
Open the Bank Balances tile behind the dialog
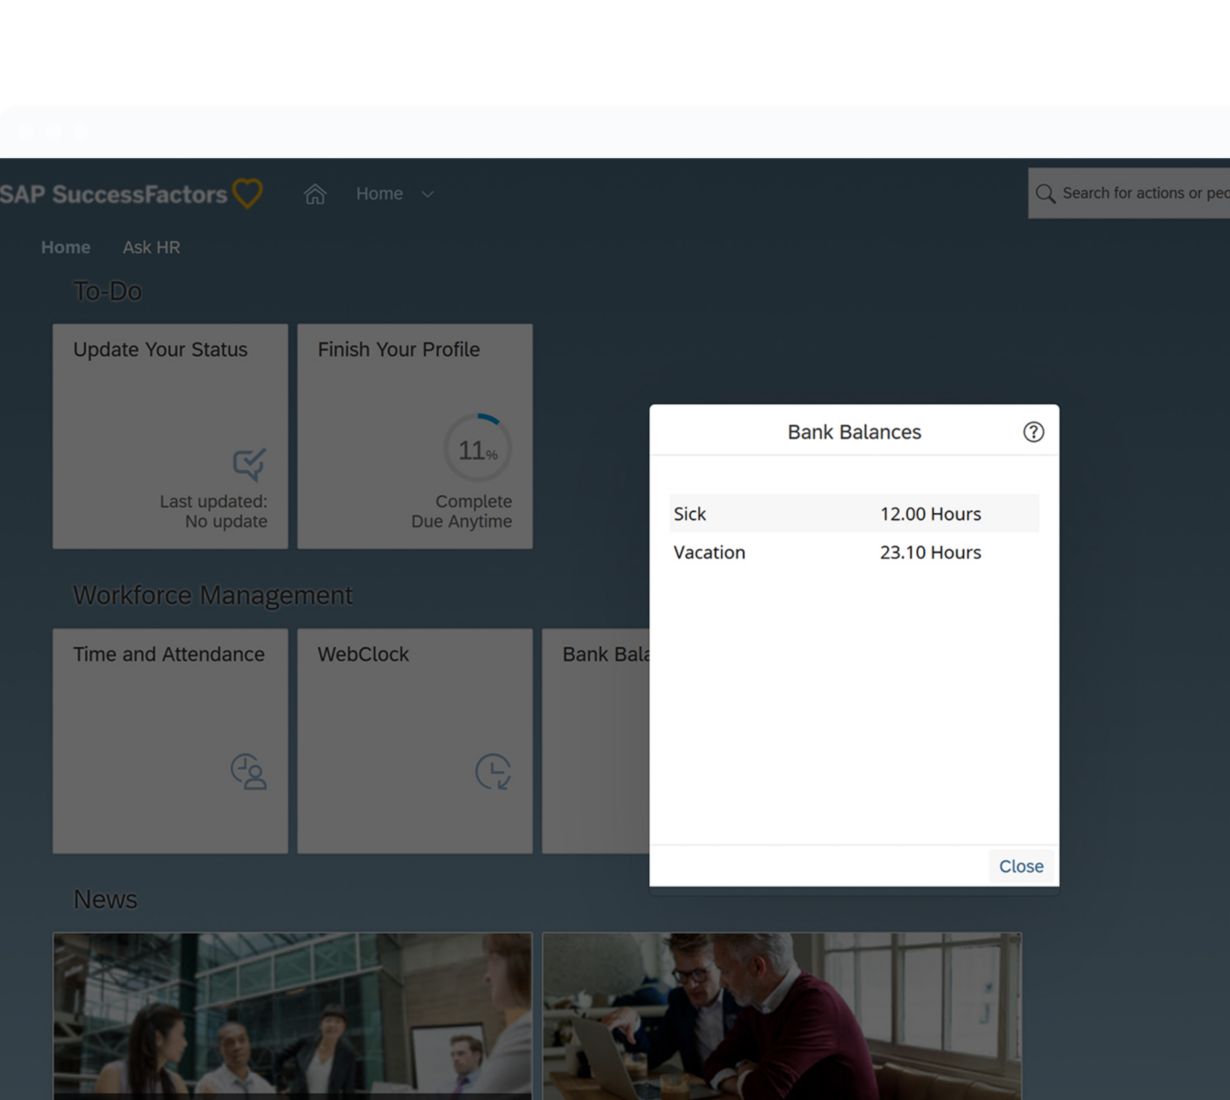coord(596,740)
